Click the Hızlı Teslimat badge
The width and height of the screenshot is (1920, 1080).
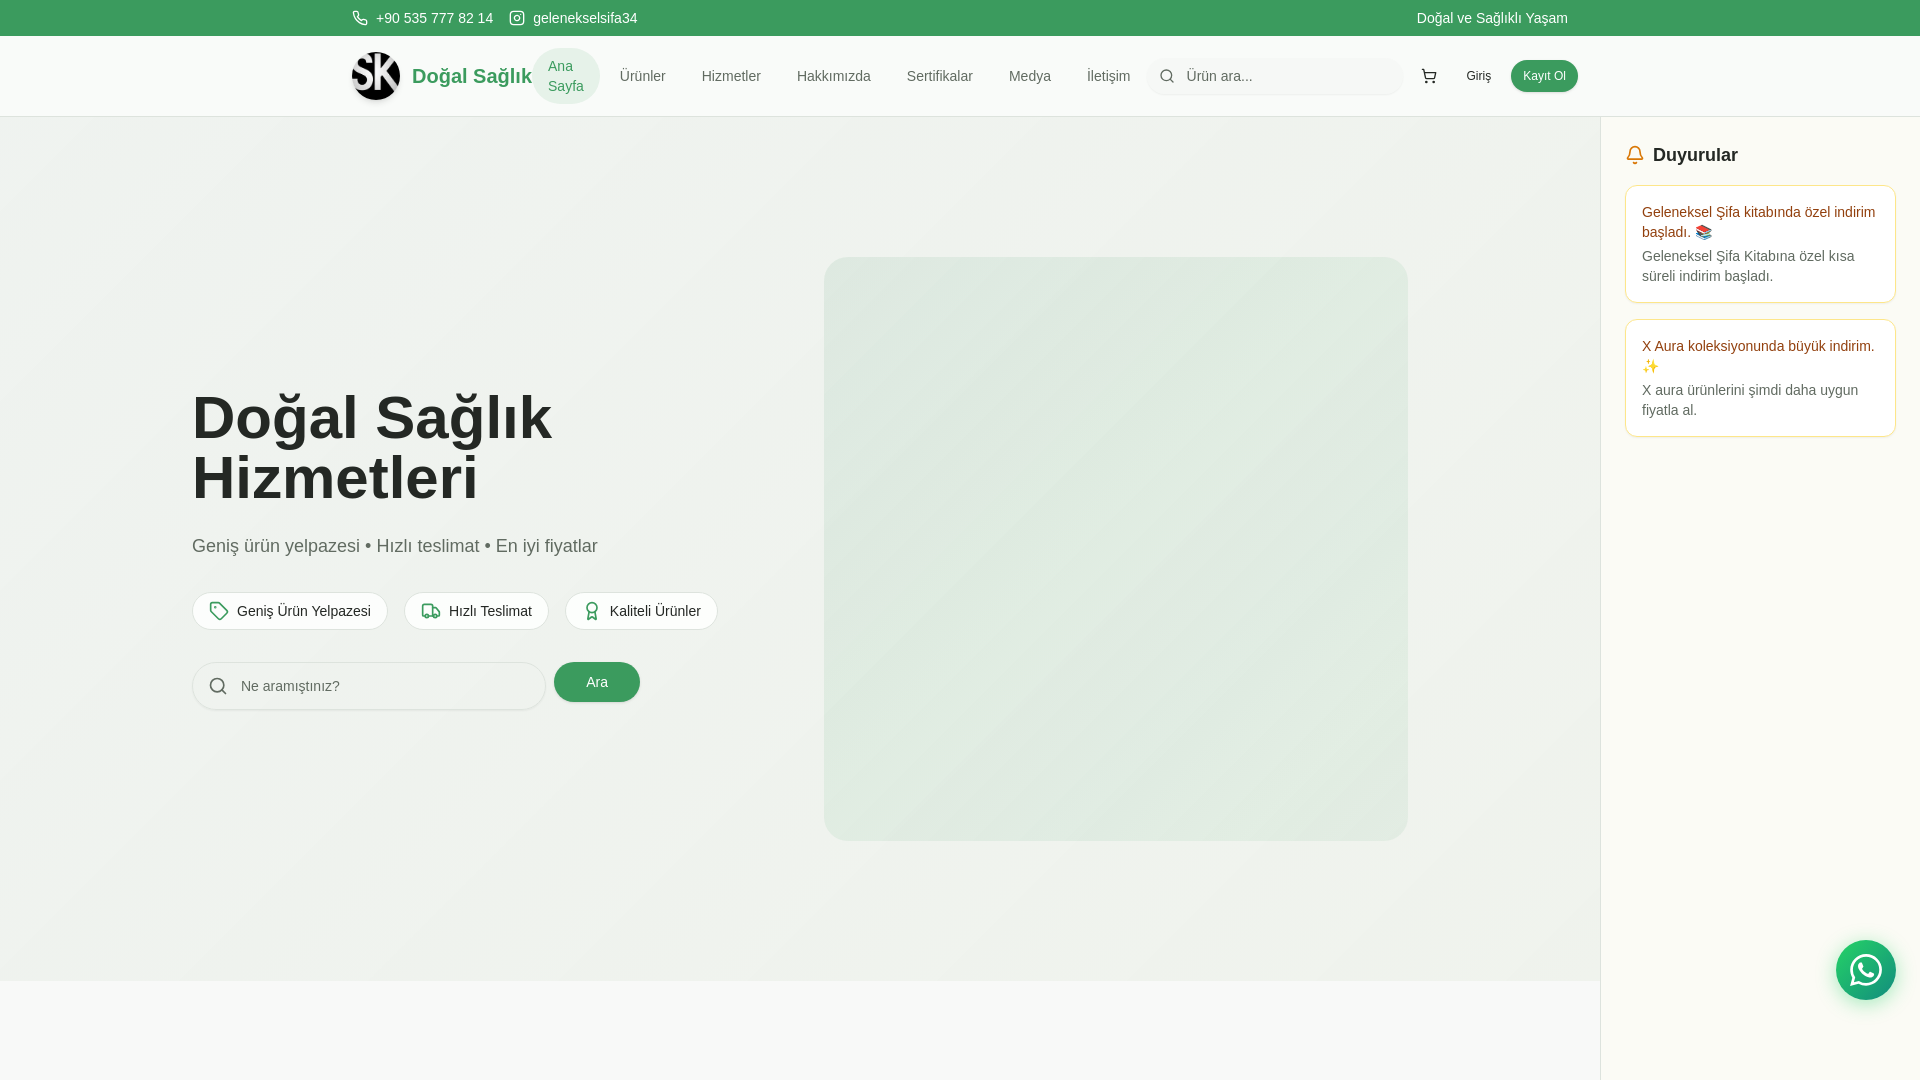[x=476, y=611]
